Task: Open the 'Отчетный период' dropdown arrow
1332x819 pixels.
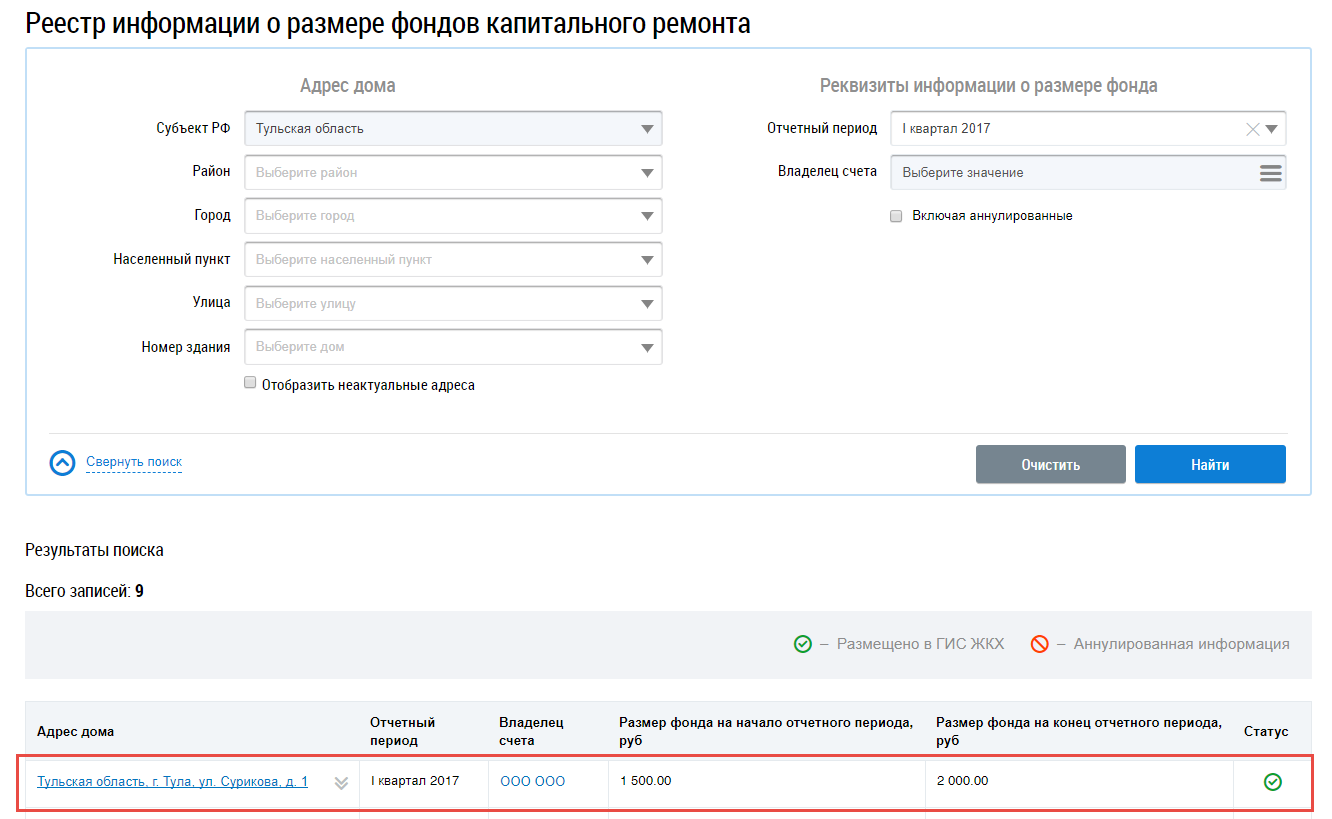Action: click(x=1271, y=129)
